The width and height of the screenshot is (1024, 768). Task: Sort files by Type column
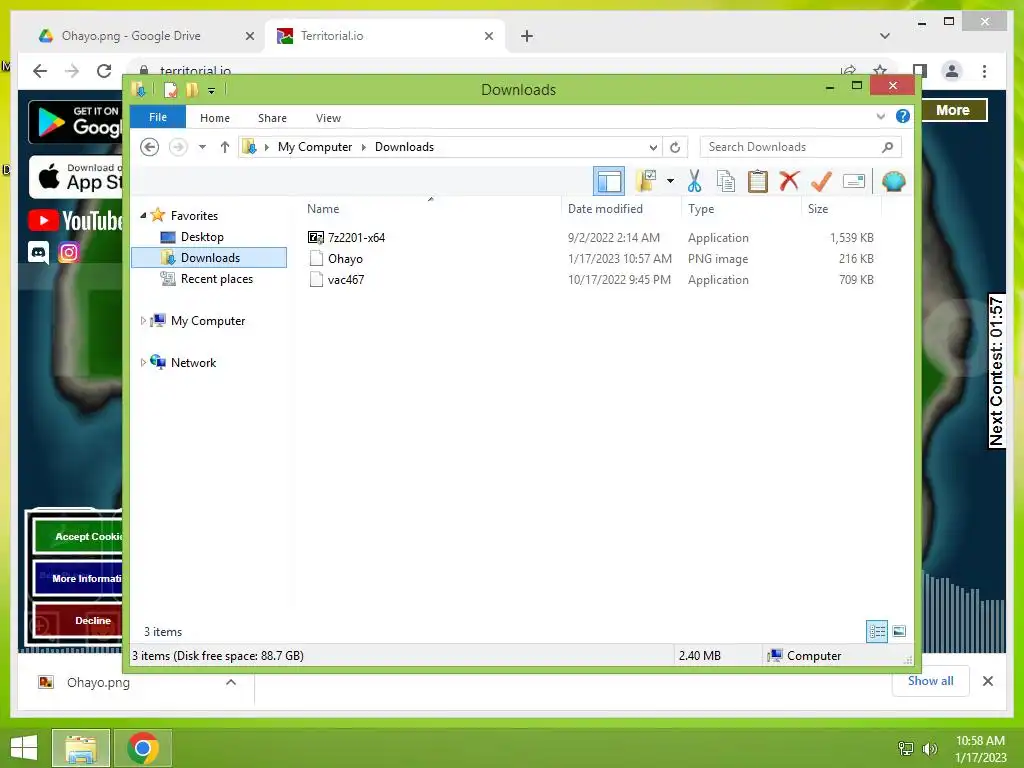click(701, 209)
